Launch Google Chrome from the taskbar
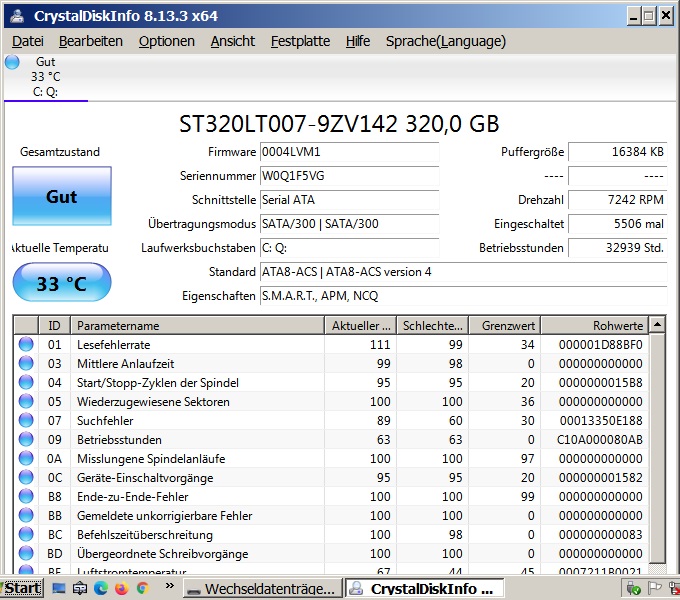 click(x=143, y=588)
